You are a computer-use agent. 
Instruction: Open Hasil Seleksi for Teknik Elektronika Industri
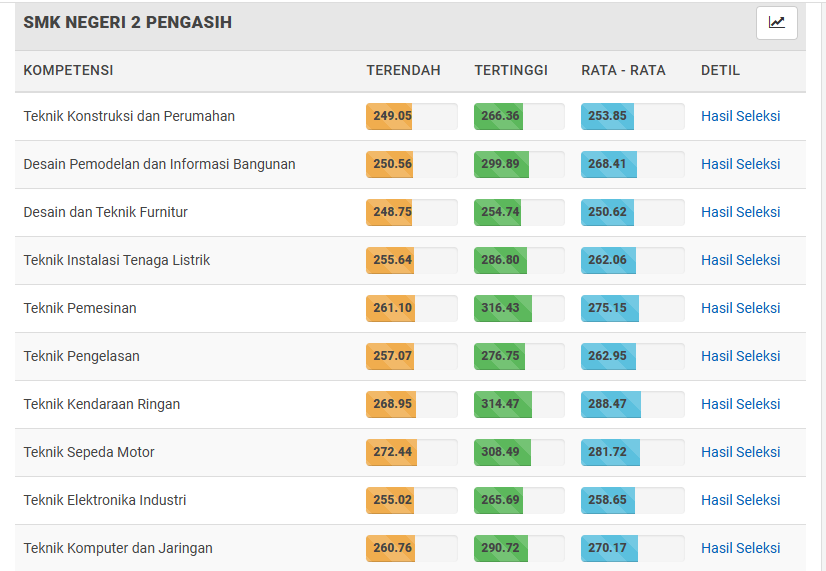[x=740, y=499]
